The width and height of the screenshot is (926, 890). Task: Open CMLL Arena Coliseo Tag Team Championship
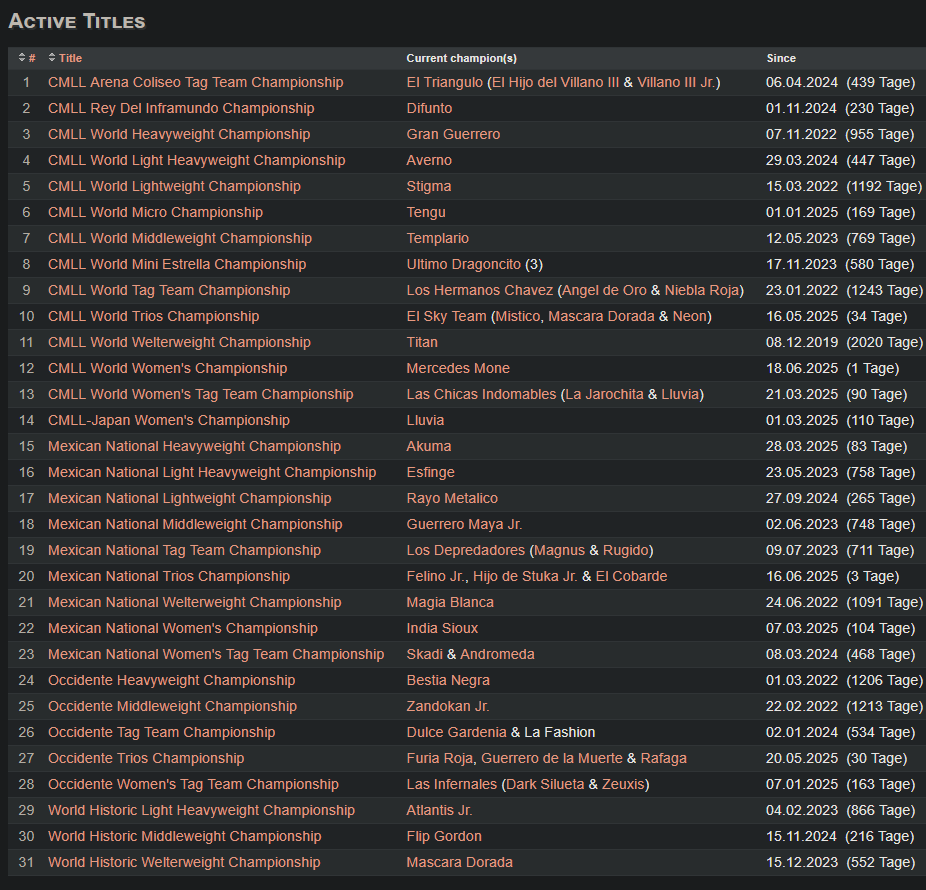195,82
